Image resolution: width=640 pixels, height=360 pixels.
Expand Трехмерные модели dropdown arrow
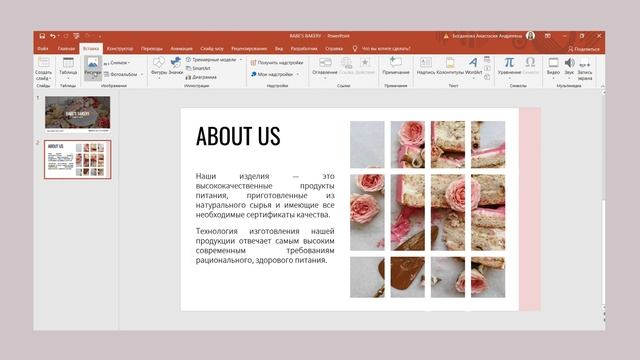click(x=241, y=60)
